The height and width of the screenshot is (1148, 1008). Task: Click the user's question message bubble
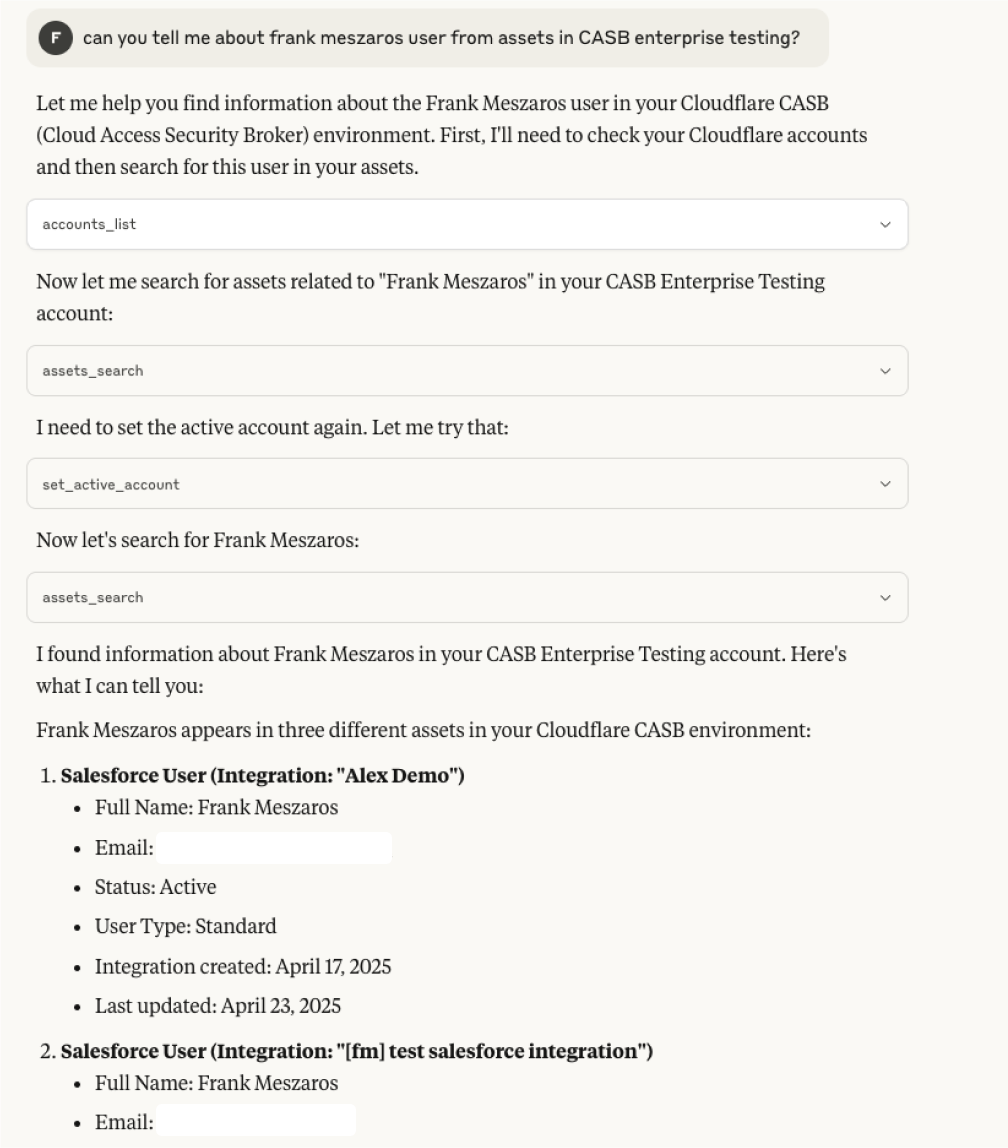pos(440,39)
